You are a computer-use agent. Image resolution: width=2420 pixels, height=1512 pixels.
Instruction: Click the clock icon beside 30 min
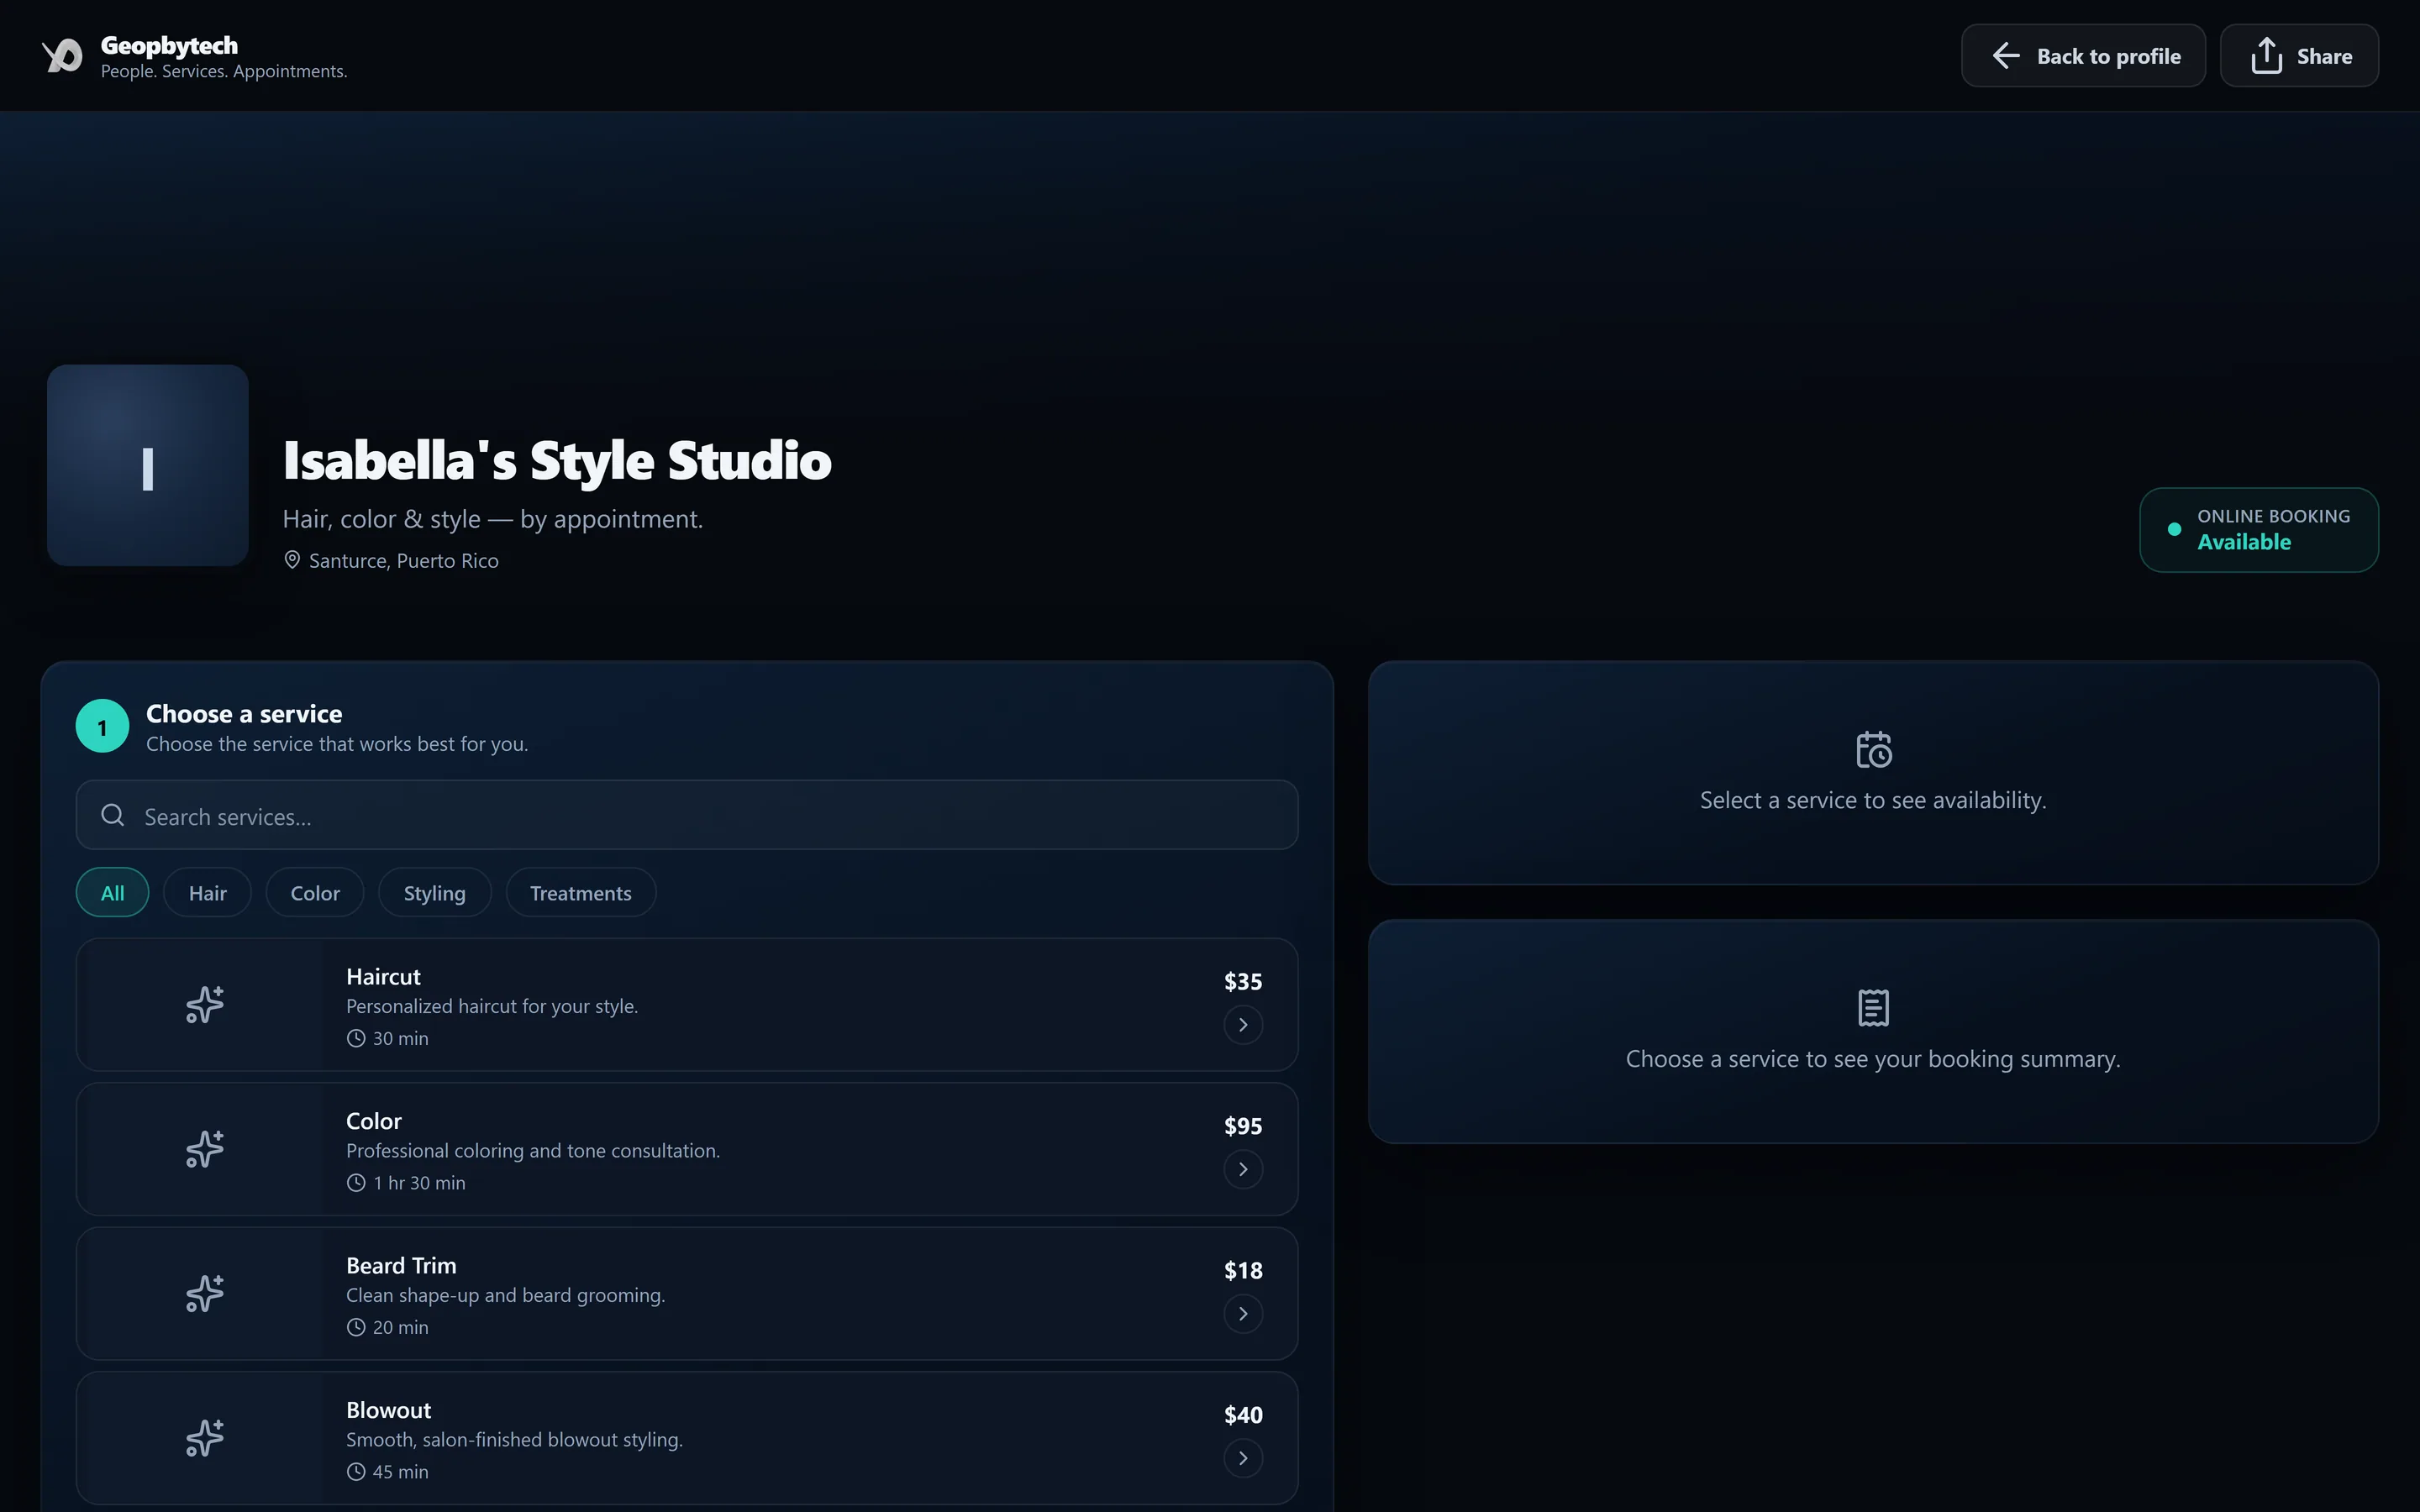tap(356, 1038)
